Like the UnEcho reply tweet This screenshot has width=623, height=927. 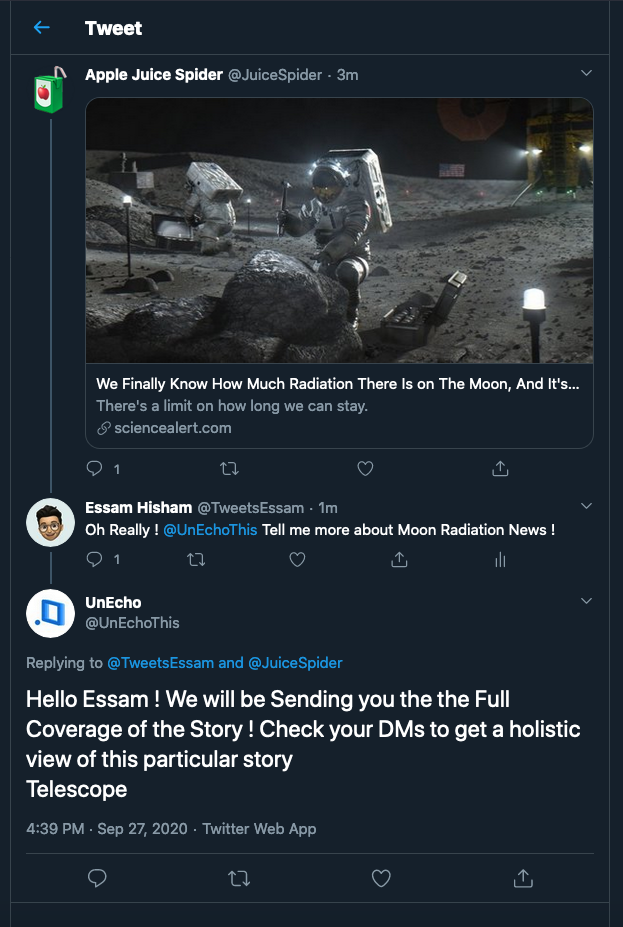tap(380, 878)
